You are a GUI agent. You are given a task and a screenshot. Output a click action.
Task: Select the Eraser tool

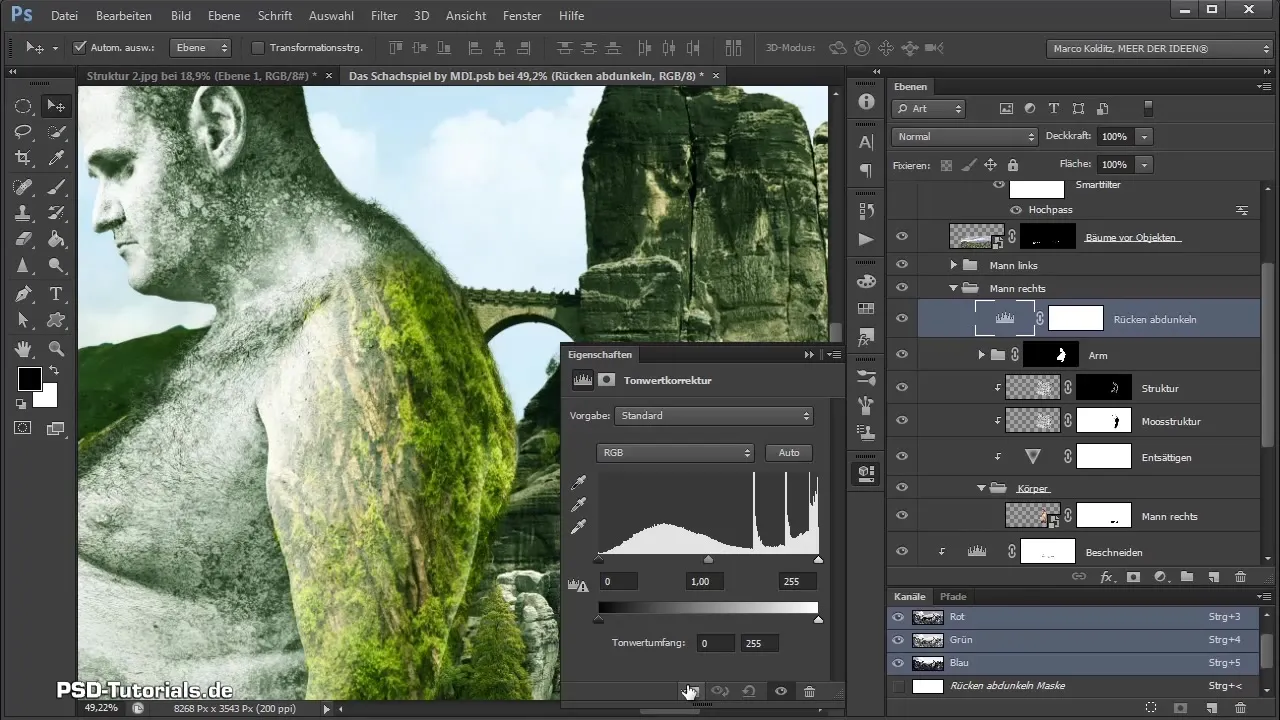pos(22,239)
